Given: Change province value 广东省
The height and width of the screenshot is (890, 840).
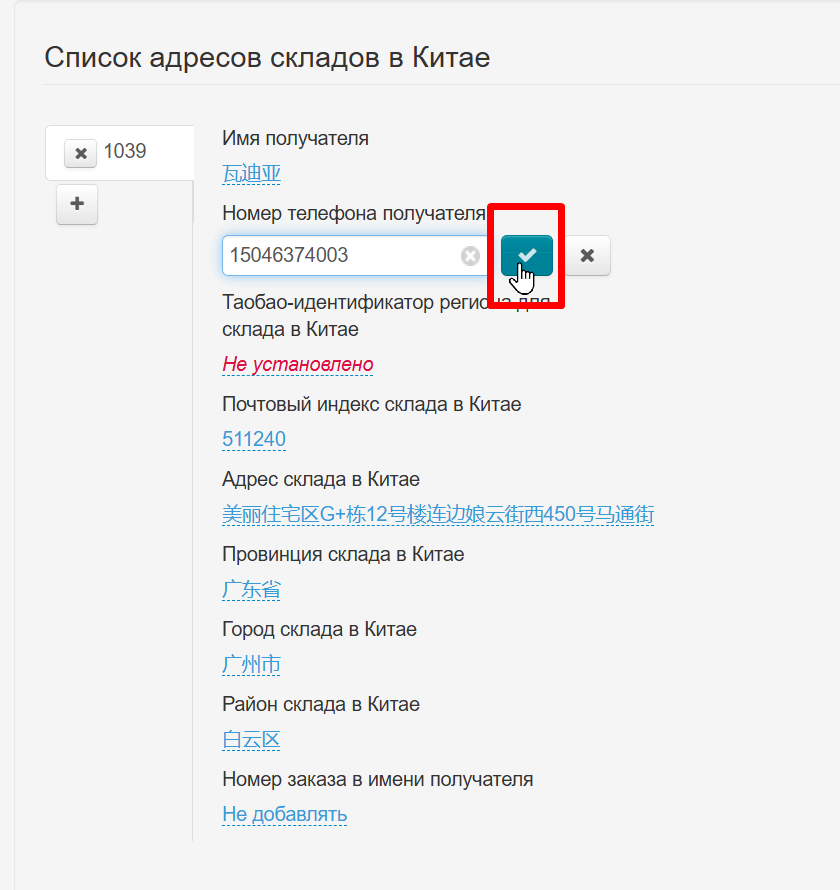Looking at the screenshot, I should 251,590.
